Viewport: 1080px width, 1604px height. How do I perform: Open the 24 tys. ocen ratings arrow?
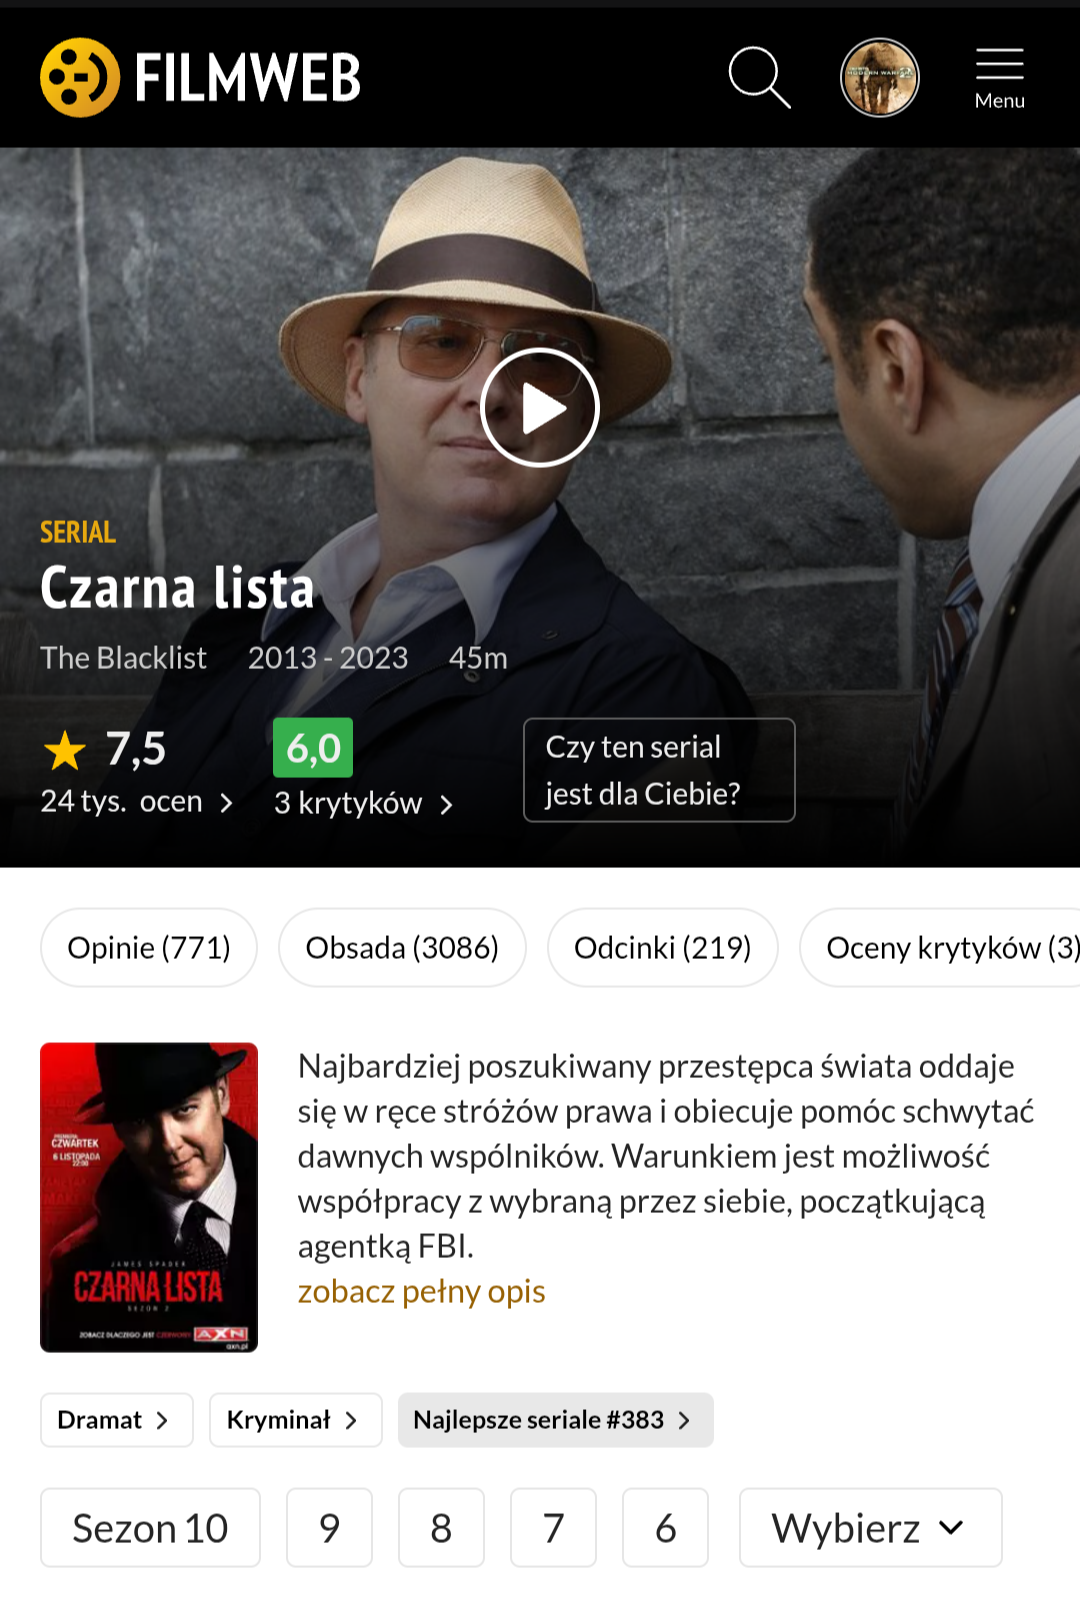coord(227,803)
